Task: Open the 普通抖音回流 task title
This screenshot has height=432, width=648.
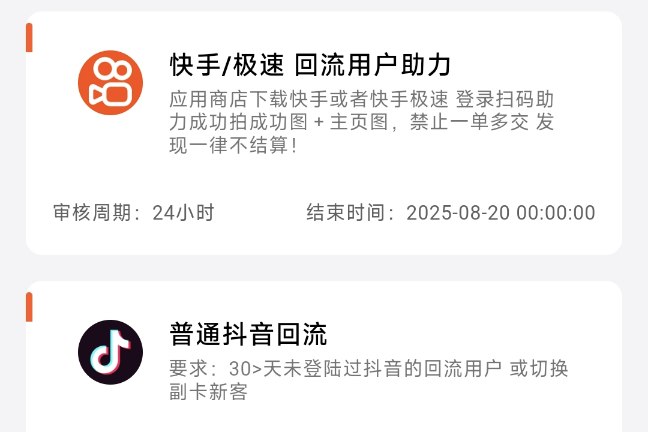Action: 248,334
